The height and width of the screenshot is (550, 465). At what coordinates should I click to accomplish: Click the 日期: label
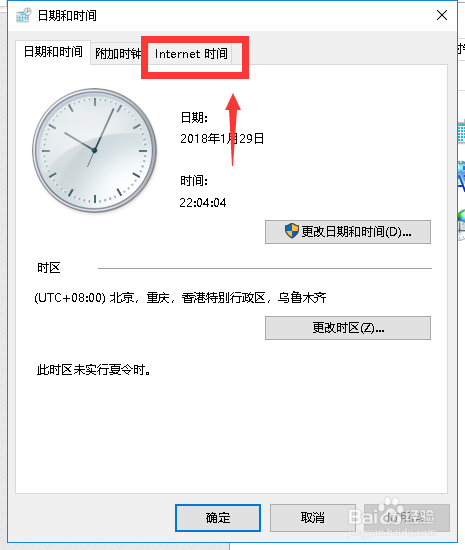(194, 118)
